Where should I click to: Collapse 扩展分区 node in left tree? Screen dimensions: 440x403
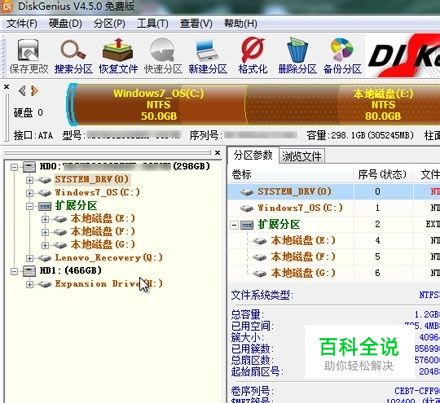(30, 206)
